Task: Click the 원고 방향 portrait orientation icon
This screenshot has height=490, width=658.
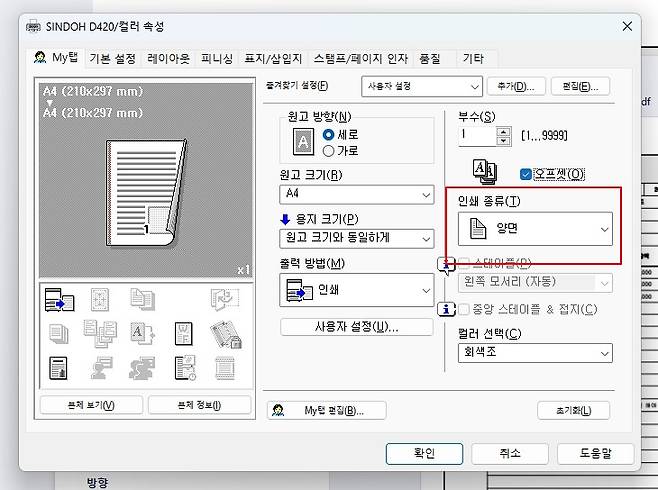Action: click(303, 141)
